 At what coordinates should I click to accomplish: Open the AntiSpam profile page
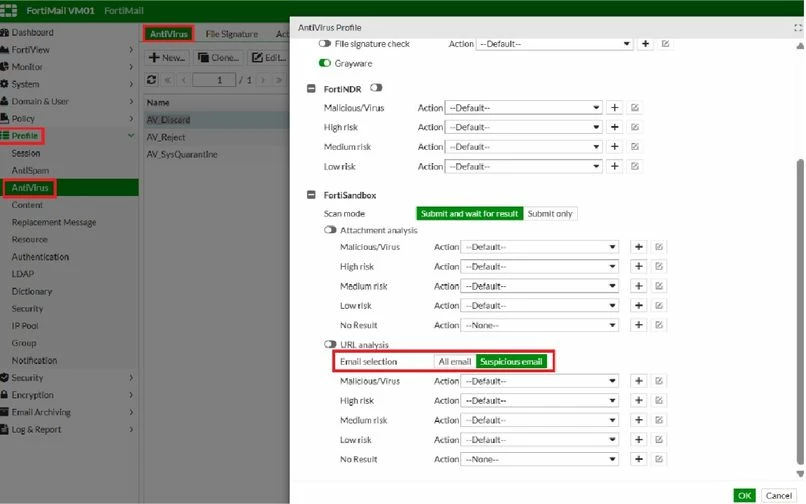click(x=30, y=170)
